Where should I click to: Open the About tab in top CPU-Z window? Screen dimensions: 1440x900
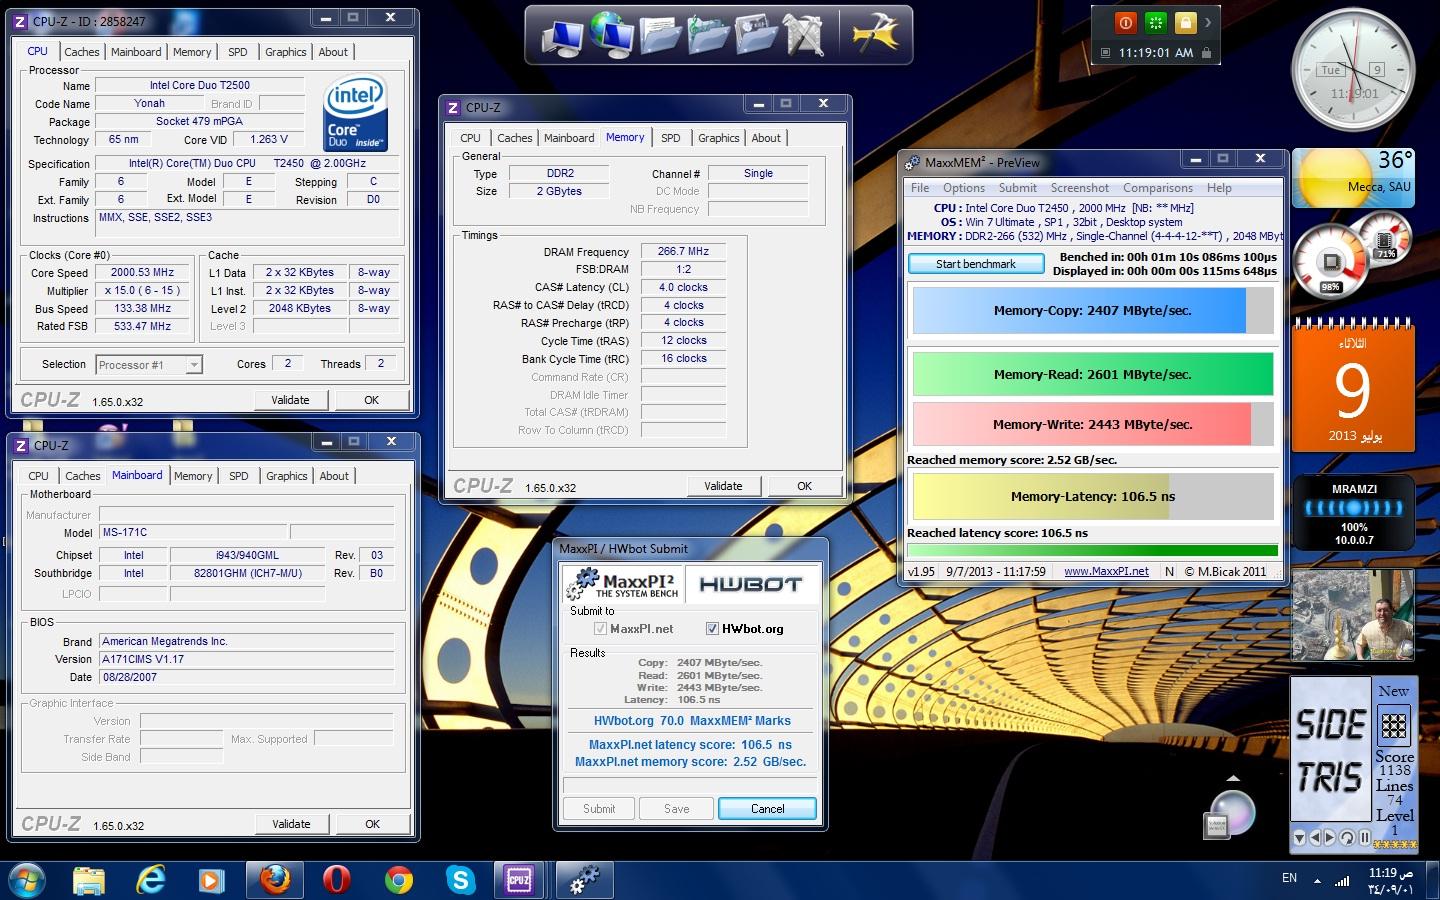point(333,52)
